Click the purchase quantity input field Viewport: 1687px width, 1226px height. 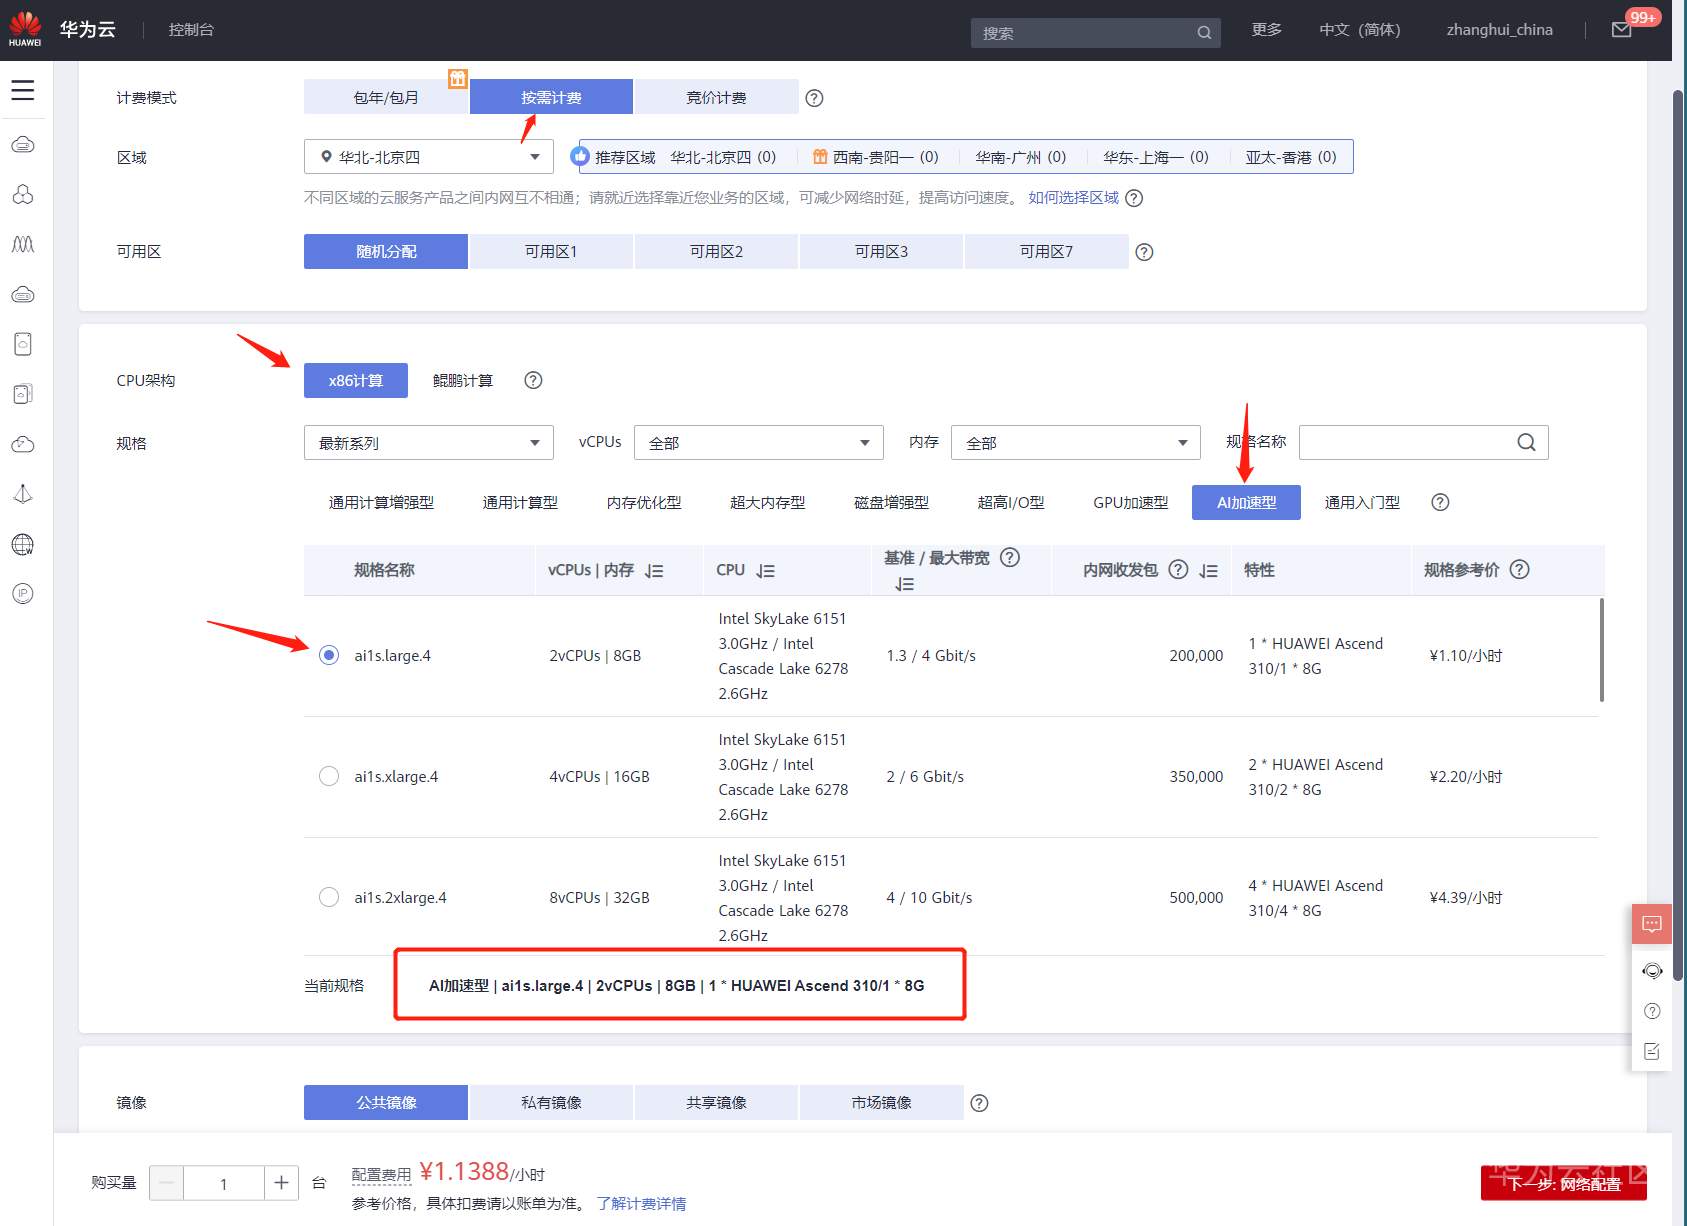pos(224,1183)
